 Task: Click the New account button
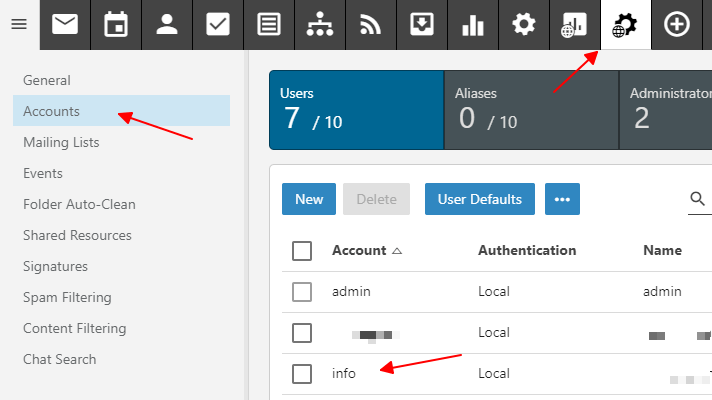click(309, 199)
